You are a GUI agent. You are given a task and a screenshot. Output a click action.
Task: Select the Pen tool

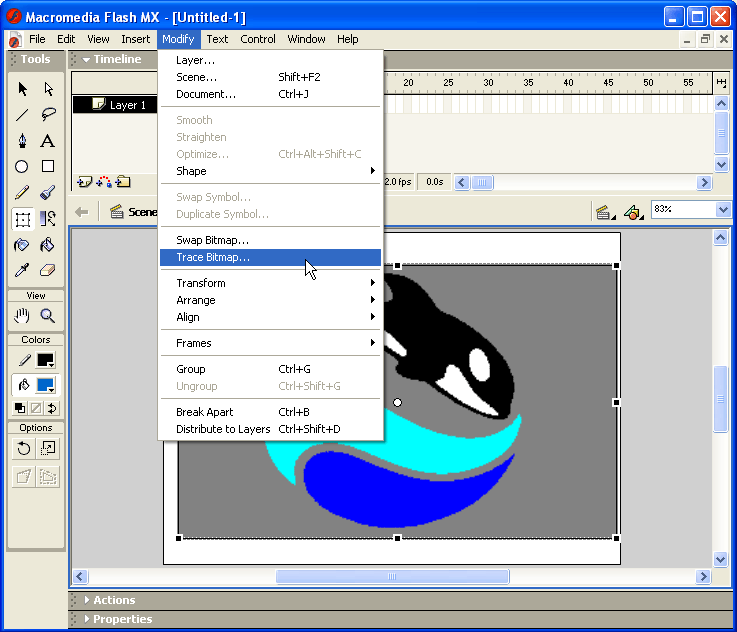[x=22, y=140]
